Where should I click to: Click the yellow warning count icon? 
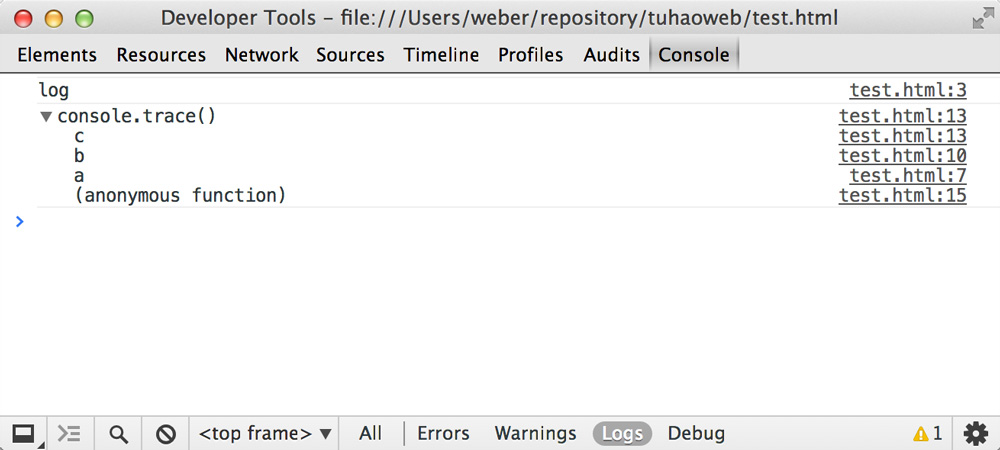click(x=927, y=434)
